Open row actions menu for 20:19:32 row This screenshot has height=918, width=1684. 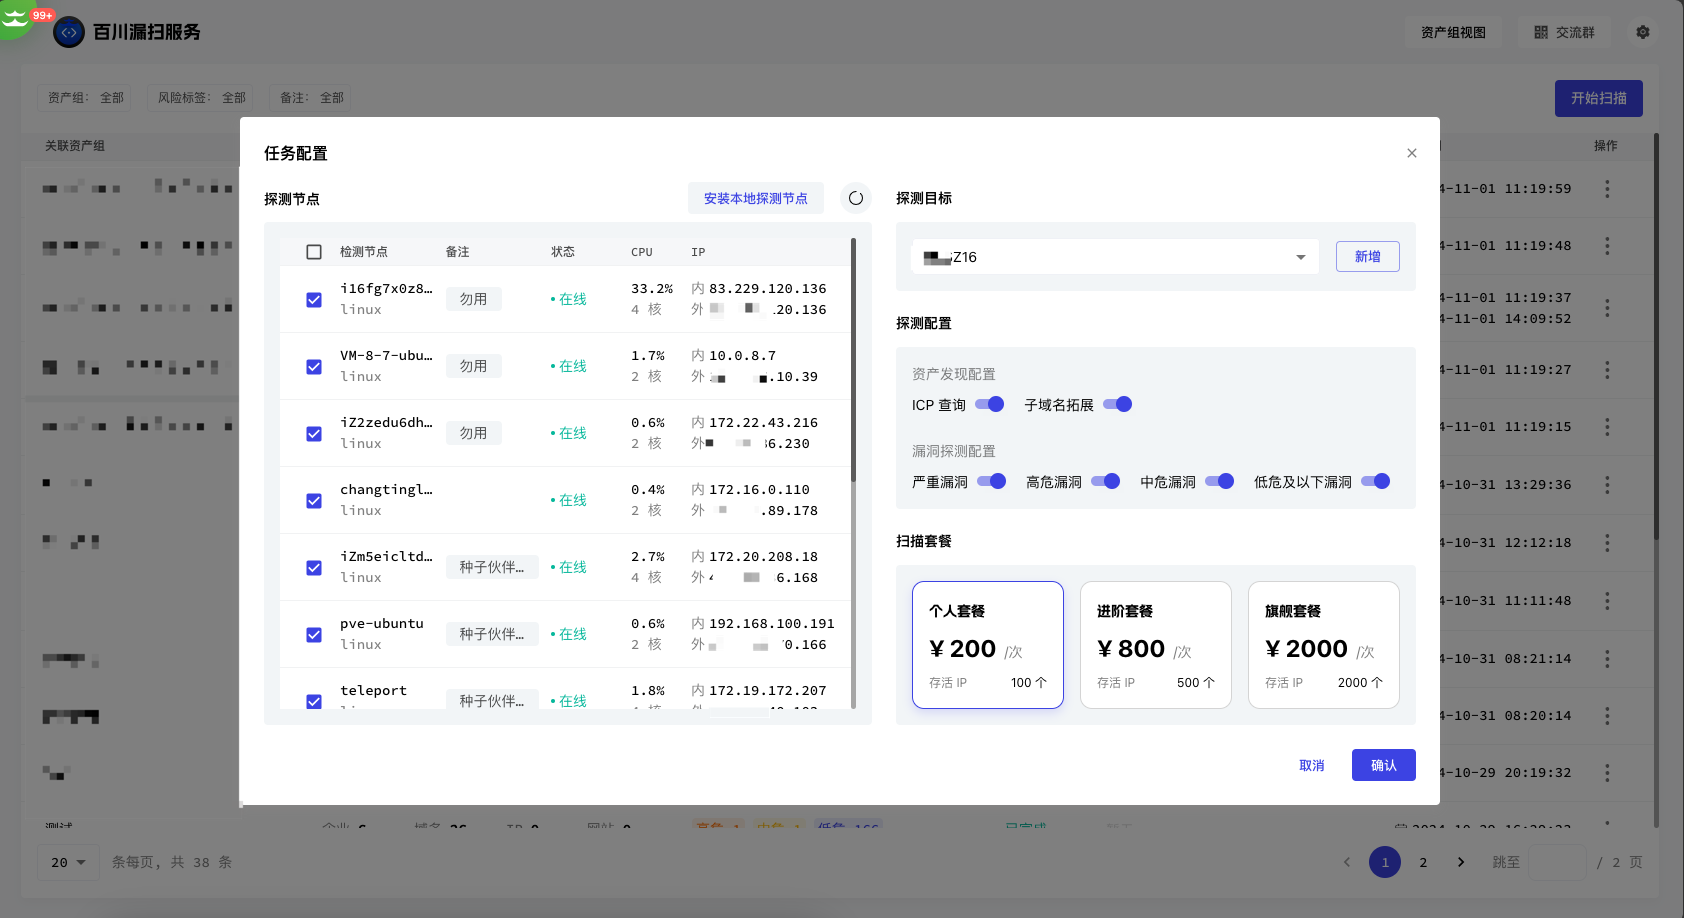[x=1607, y=772]
